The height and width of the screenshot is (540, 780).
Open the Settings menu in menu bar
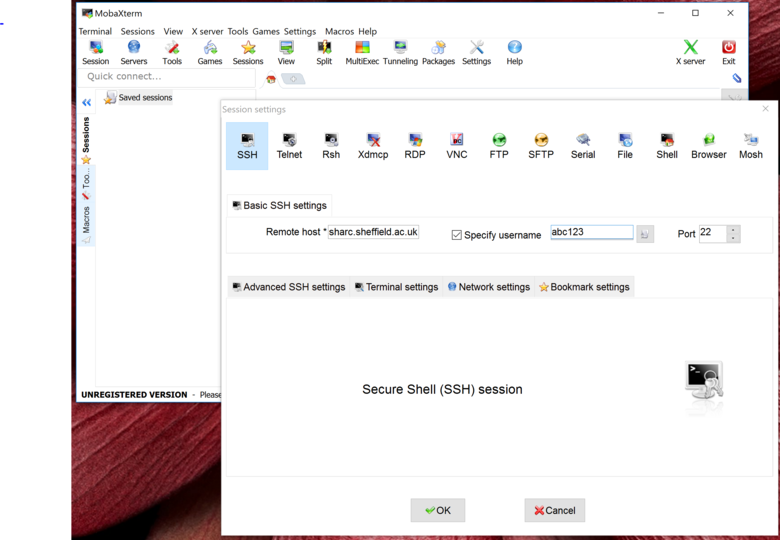coord(300,31)
